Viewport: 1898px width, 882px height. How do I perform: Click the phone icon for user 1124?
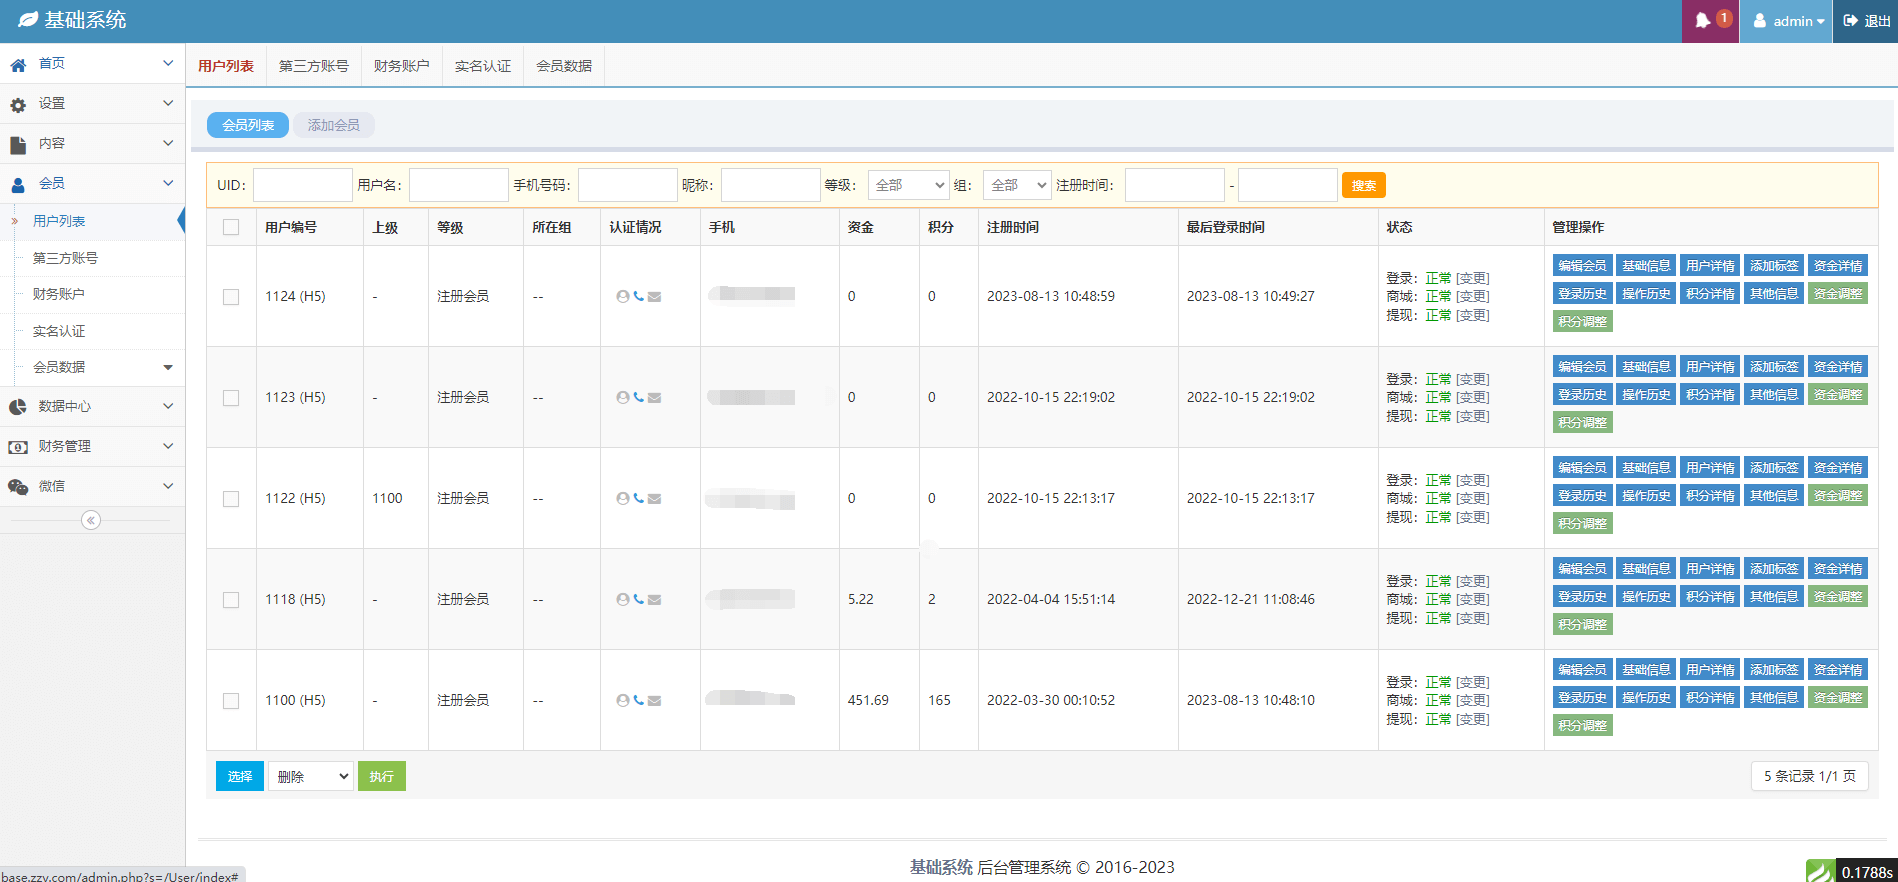click(638, 296)
